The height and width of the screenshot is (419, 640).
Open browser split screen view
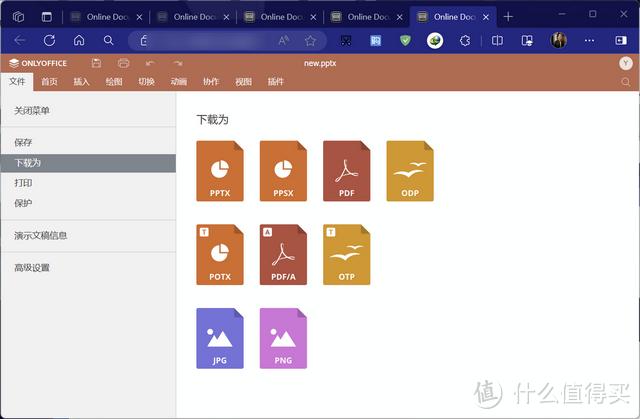[497, 40]
